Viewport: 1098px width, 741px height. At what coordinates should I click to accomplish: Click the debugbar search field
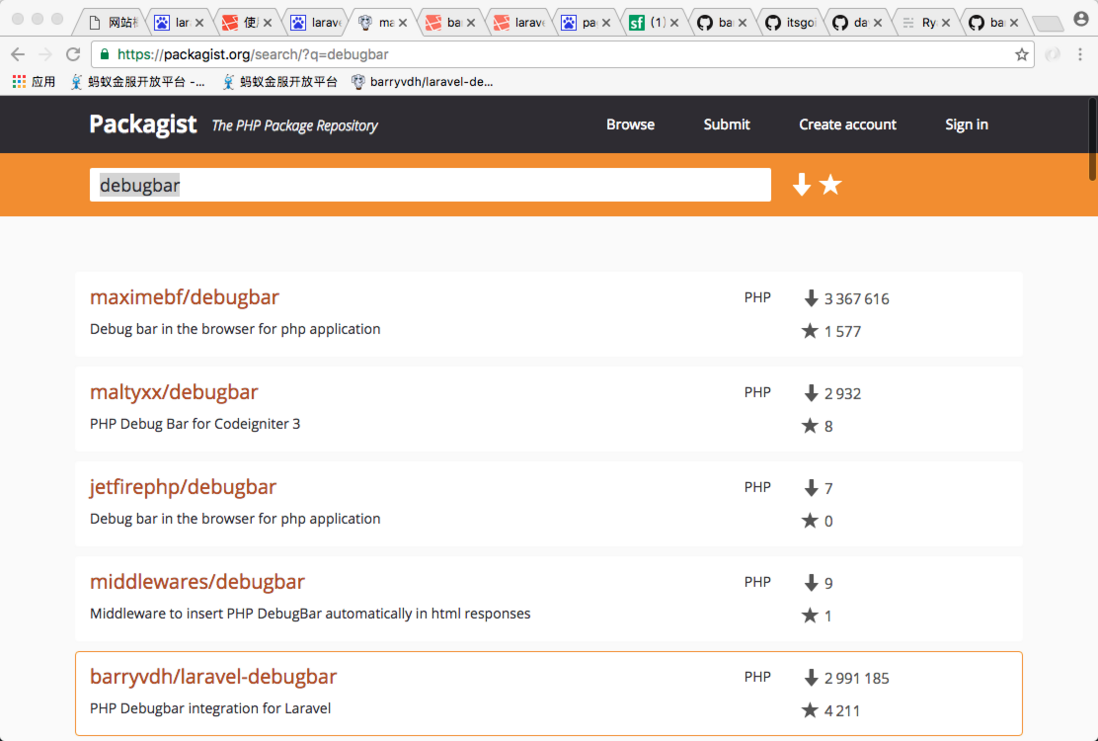coord(430,185)
